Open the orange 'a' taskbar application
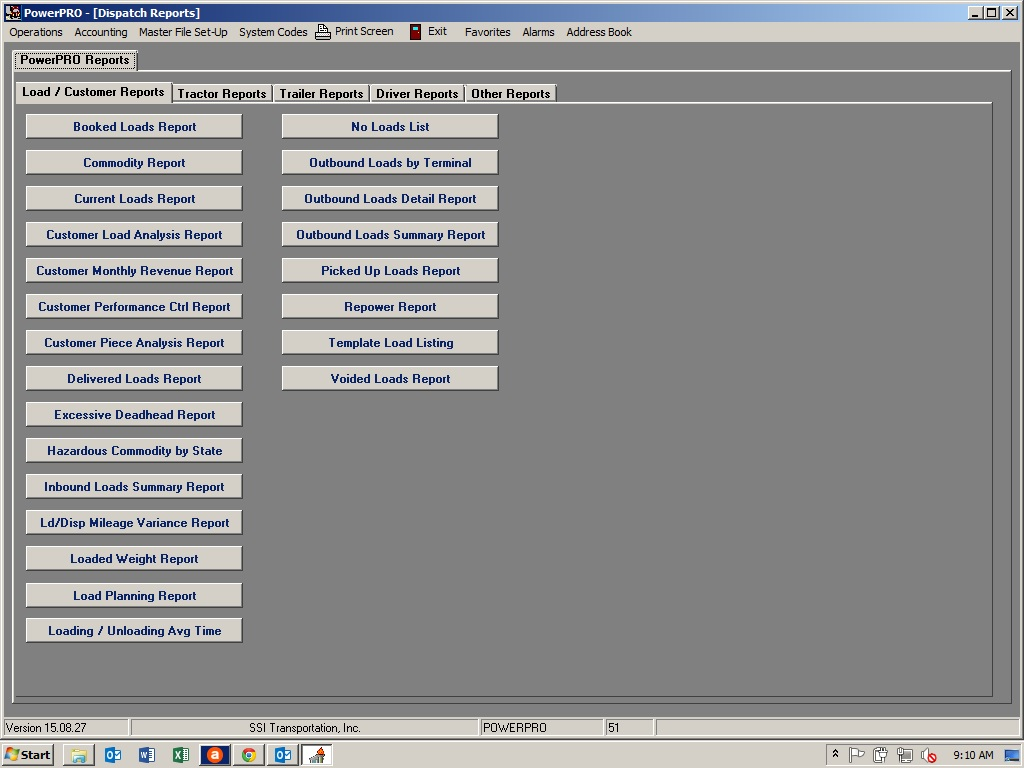The height and width of the screenshot is (768, 1024). pos(215,755)
